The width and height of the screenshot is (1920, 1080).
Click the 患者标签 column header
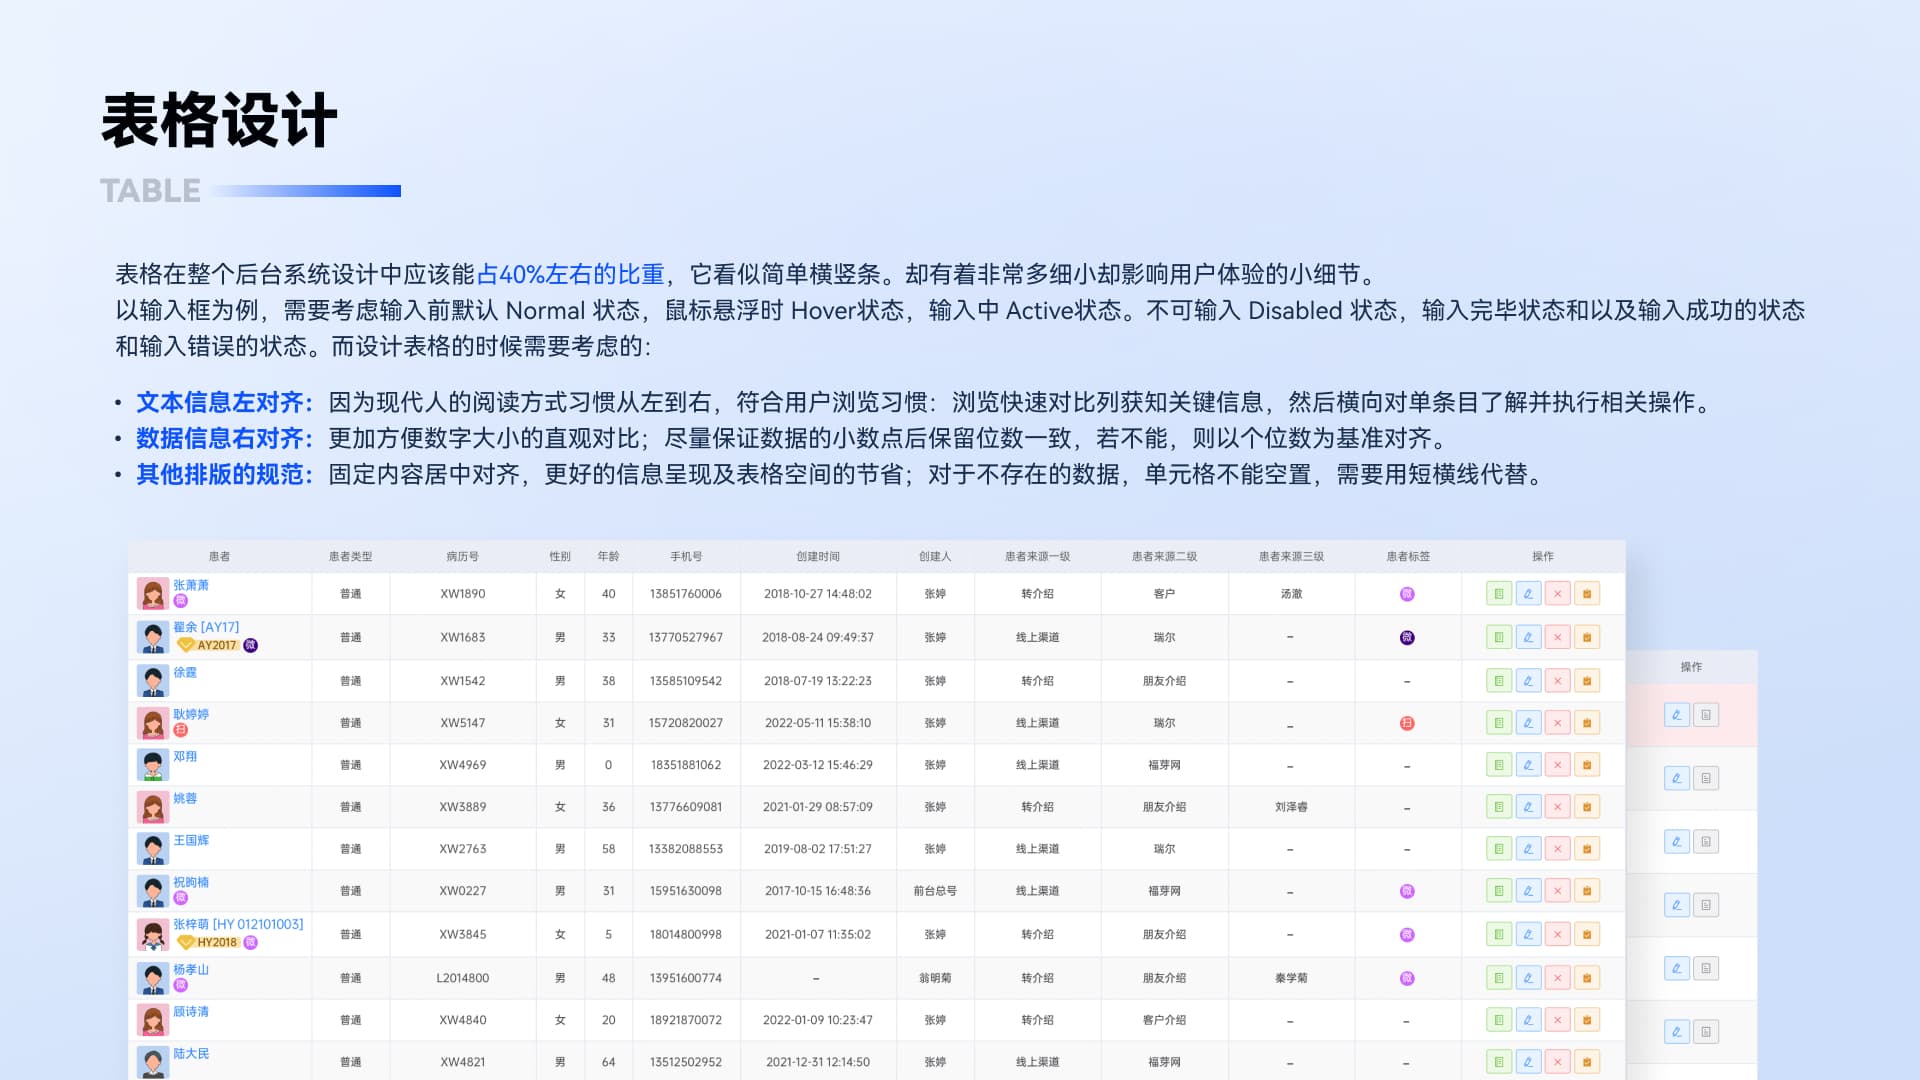tap(1407, 556)
